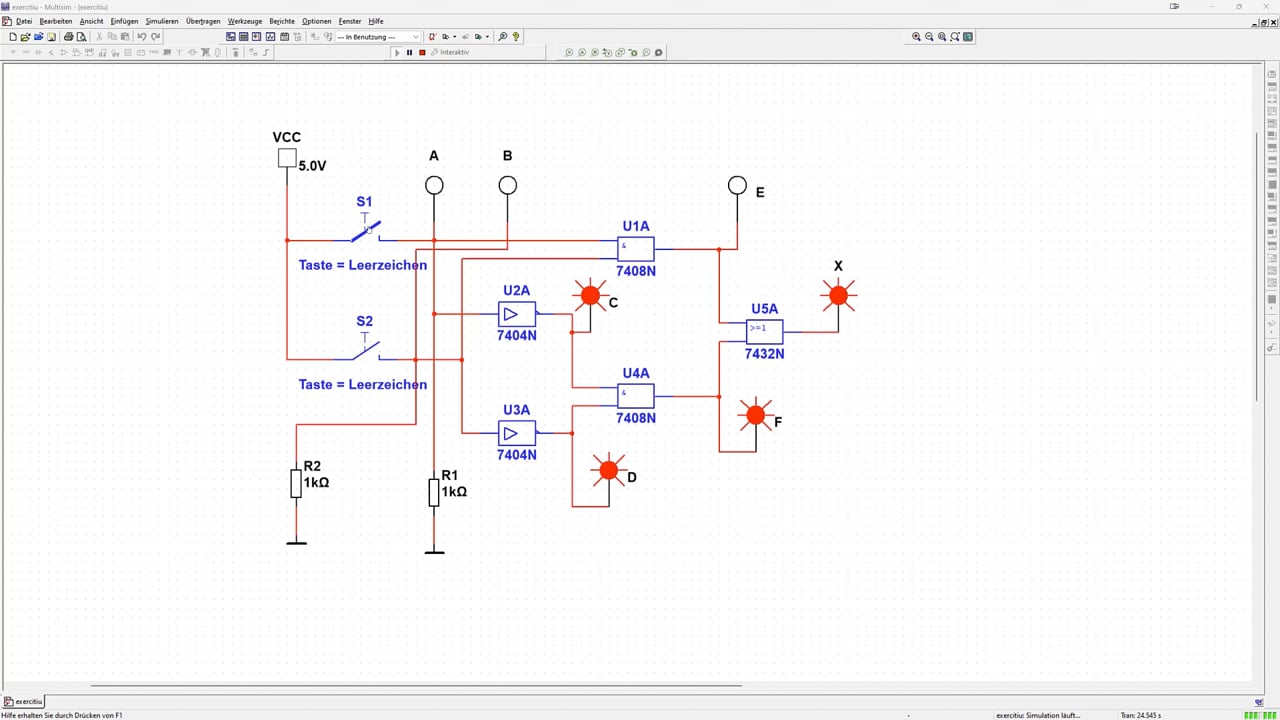1280x720 pixels.
Task: Open the Werkzeuge menu
Action: click(245, 21)
